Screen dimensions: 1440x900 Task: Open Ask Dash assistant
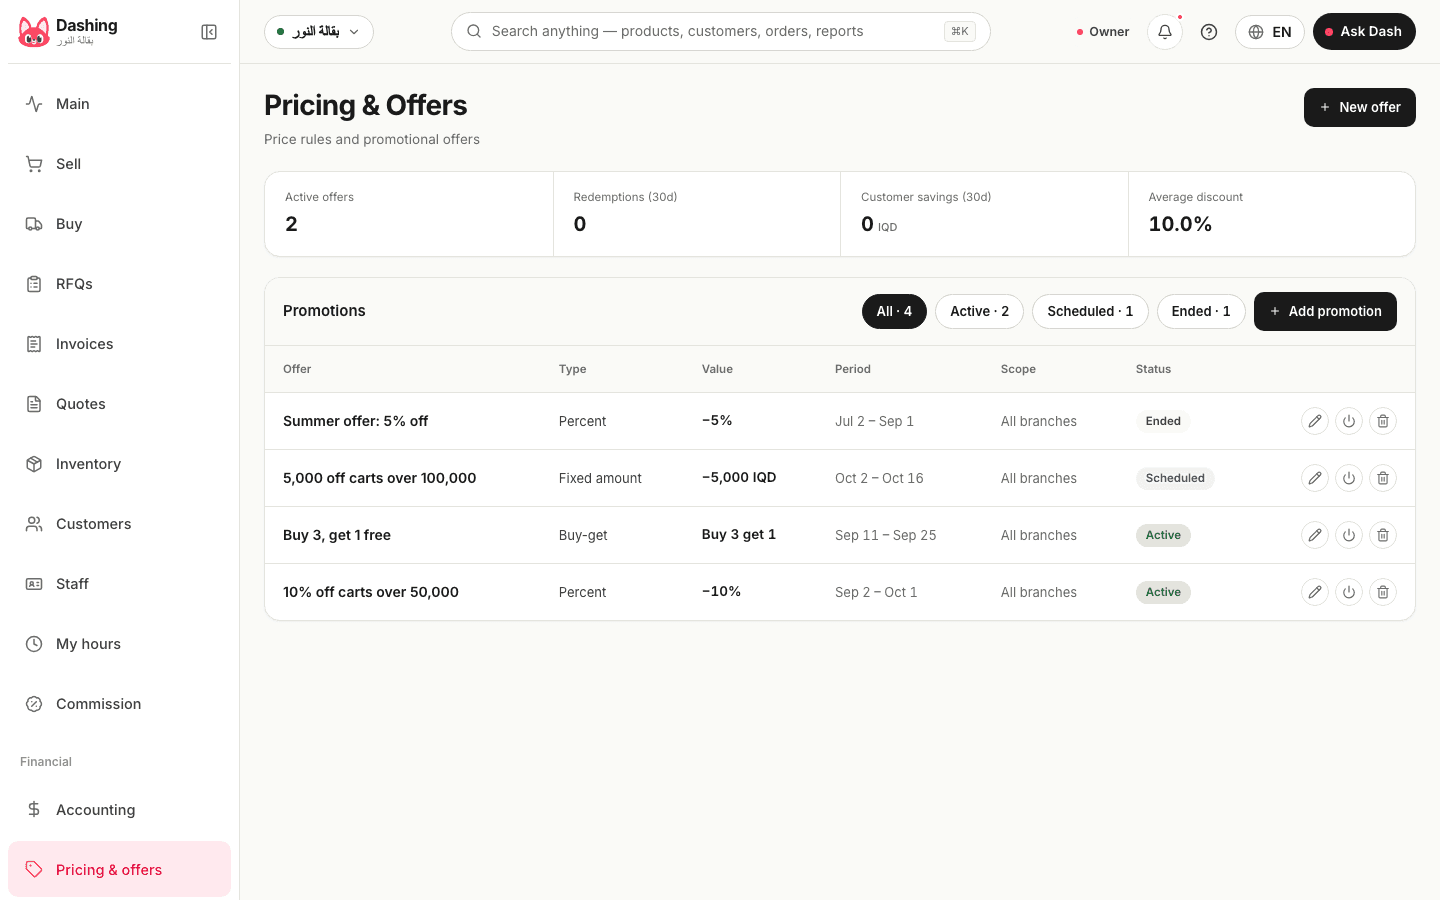(x=1364, y=32)
